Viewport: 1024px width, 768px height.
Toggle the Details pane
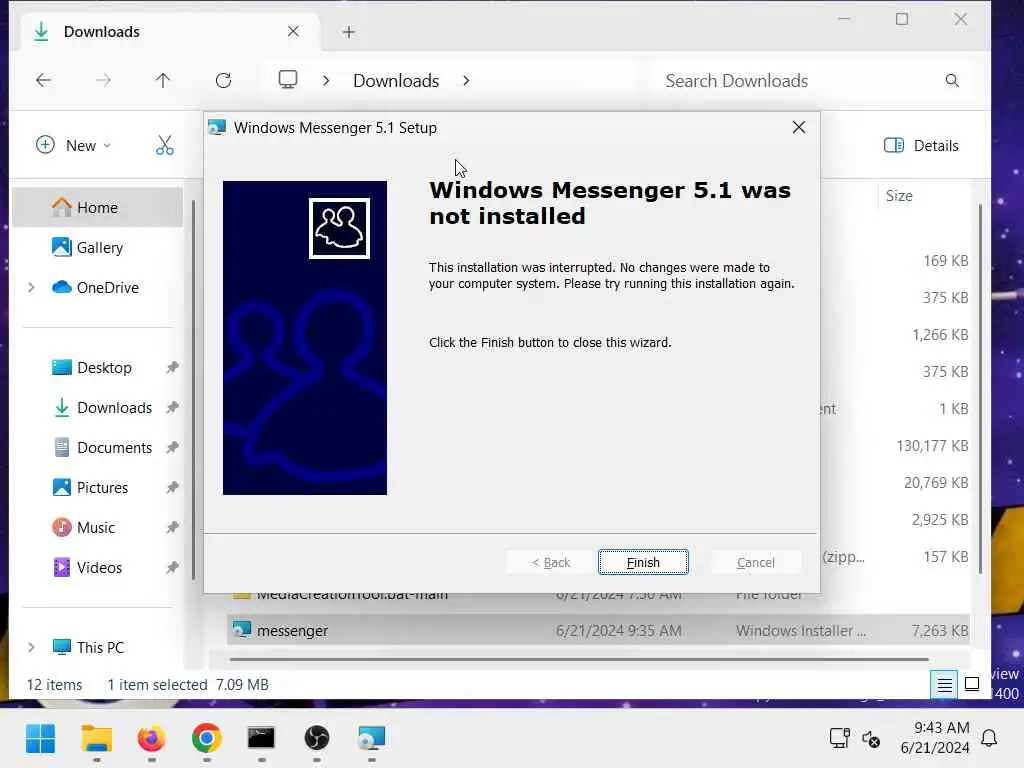click(921, 145)
